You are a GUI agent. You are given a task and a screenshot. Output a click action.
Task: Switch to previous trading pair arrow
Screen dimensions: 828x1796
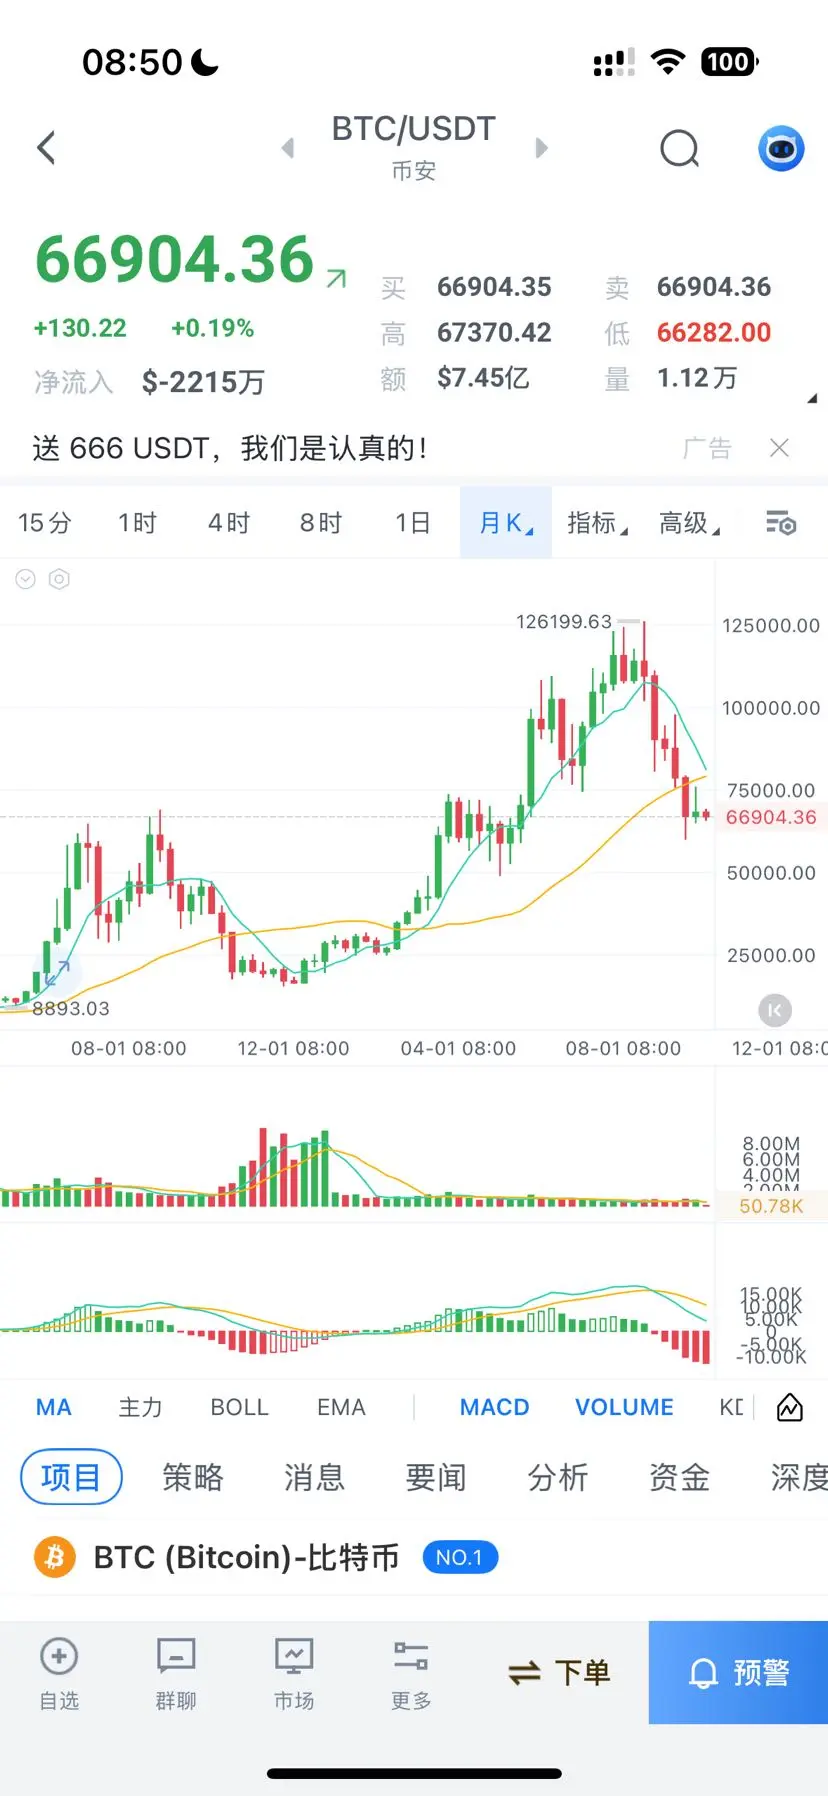[288, 148]
